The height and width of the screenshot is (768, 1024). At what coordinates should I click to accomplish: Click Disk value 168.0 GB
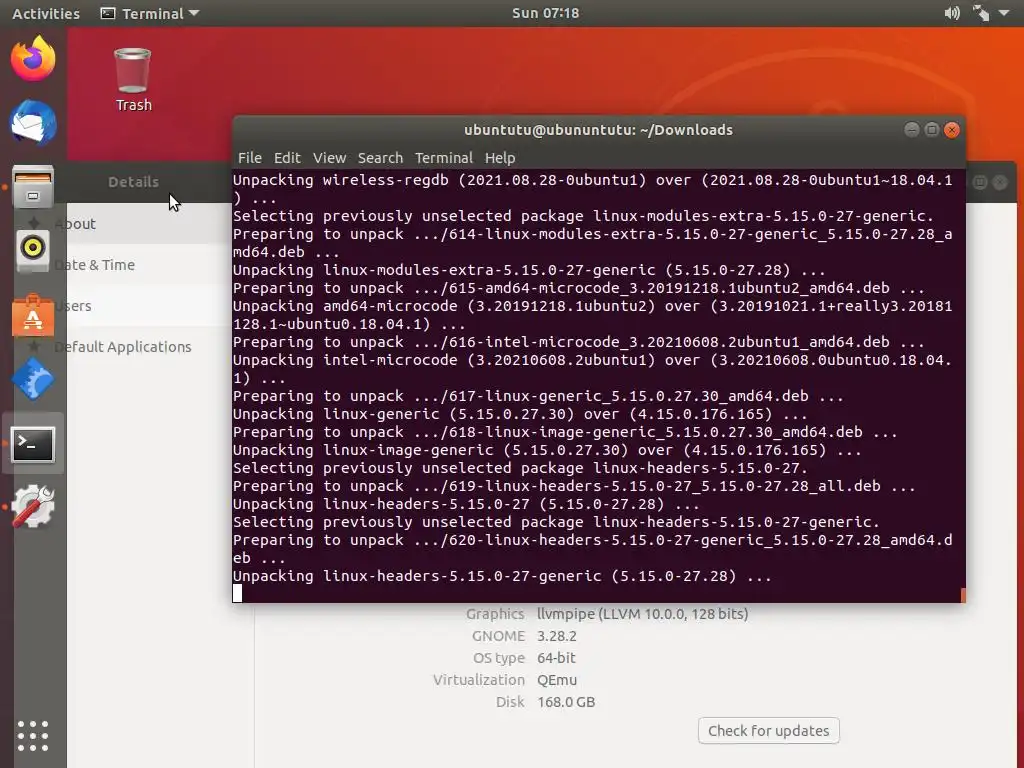coord(566,702)
